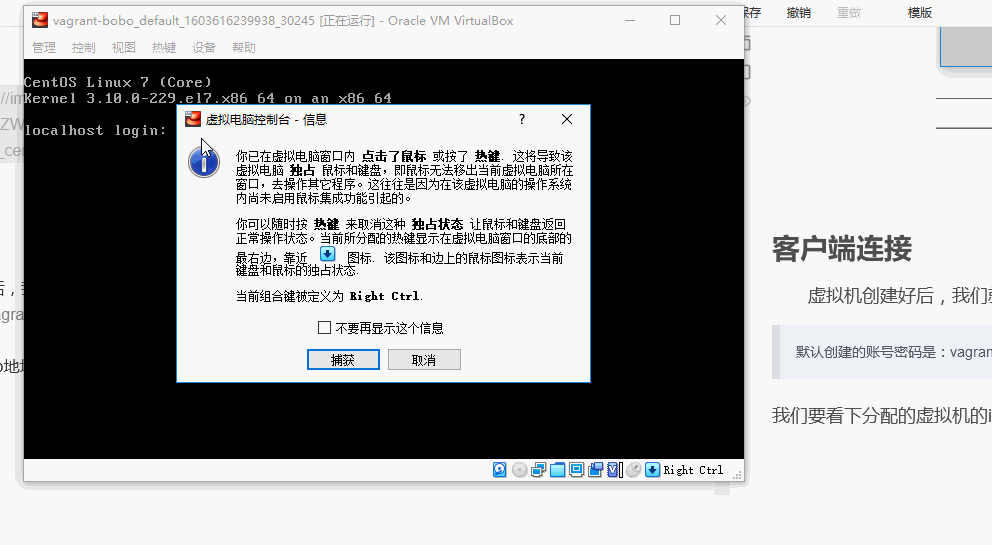
Task: Click the 我们要看下分配的虚拟机 paragraph
Action: (x=881, y=416)
